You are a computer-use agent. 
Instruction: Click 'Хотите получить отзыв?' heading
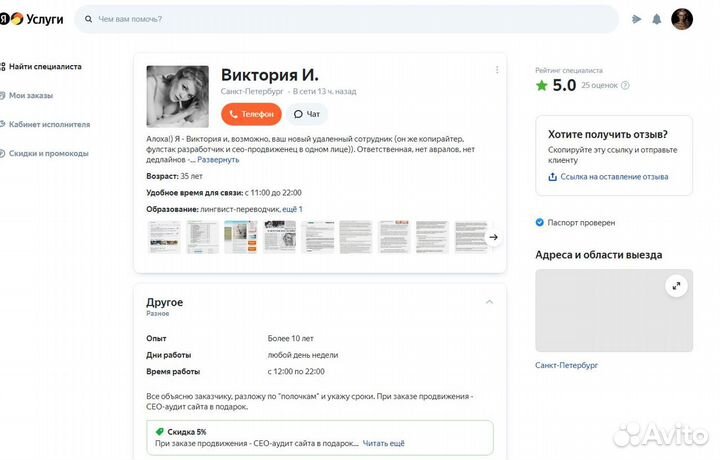click(608, 135)
